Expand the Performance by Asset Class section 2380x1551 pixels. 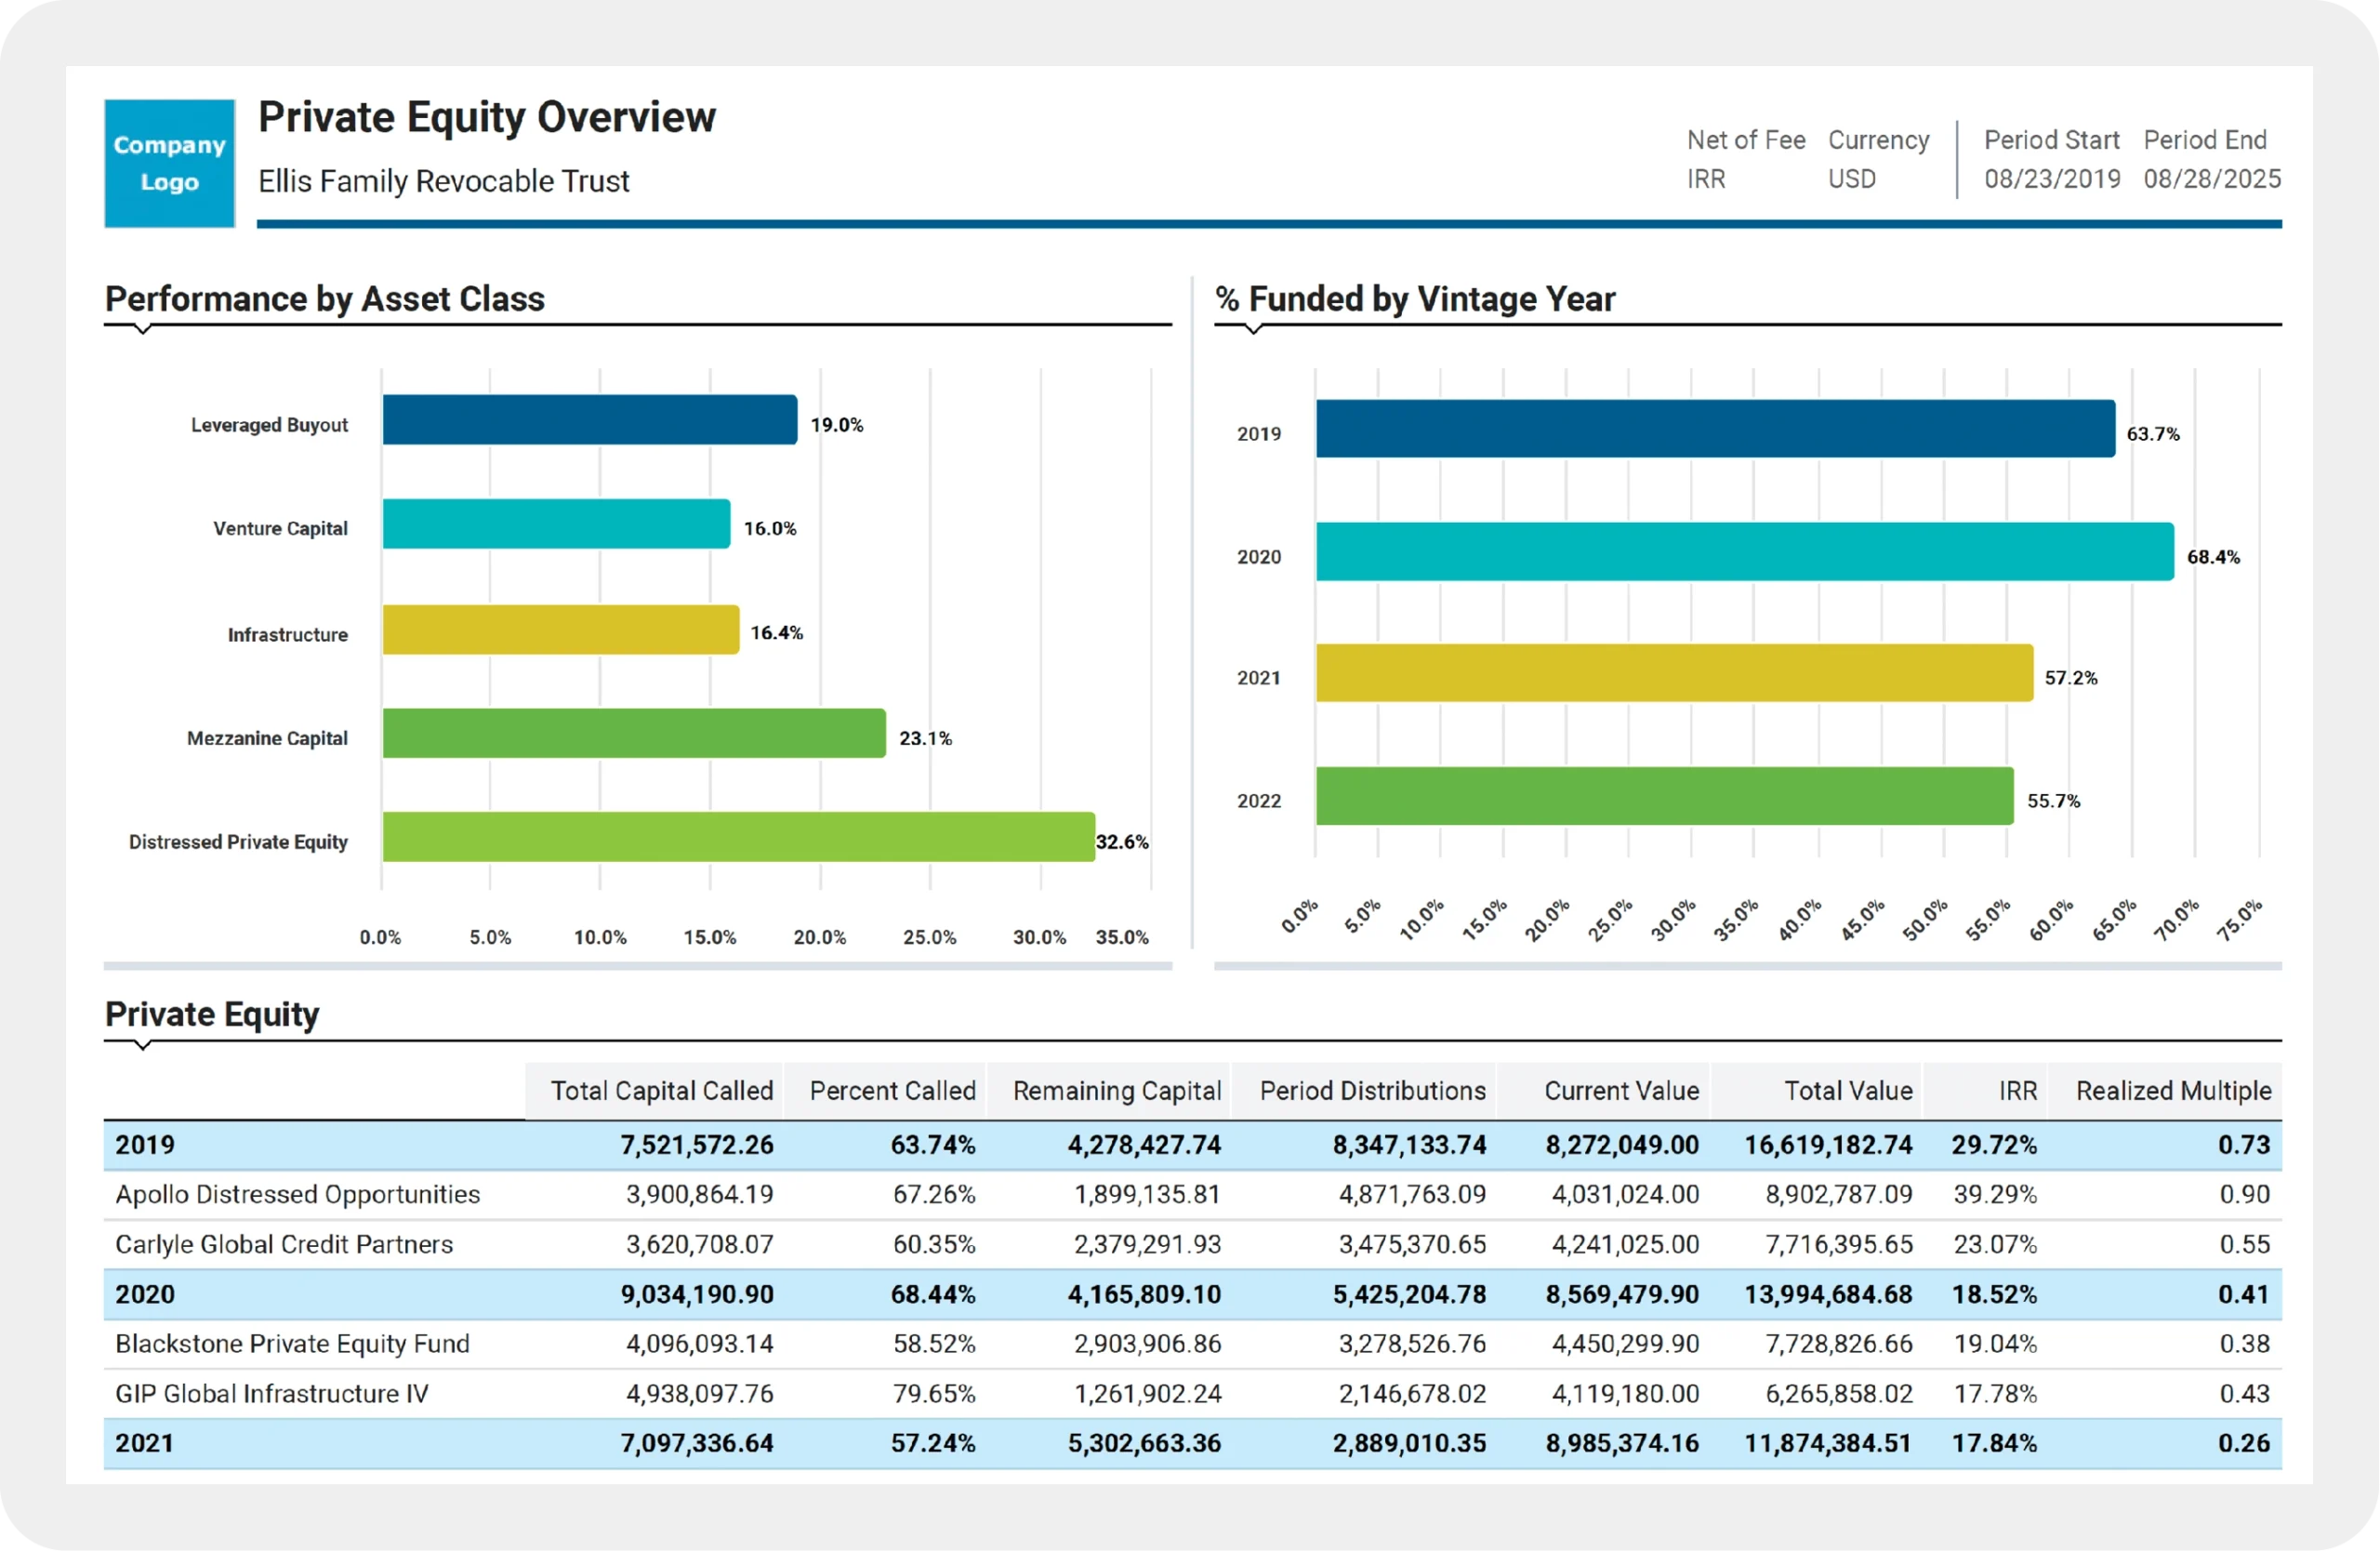[324, 299]
